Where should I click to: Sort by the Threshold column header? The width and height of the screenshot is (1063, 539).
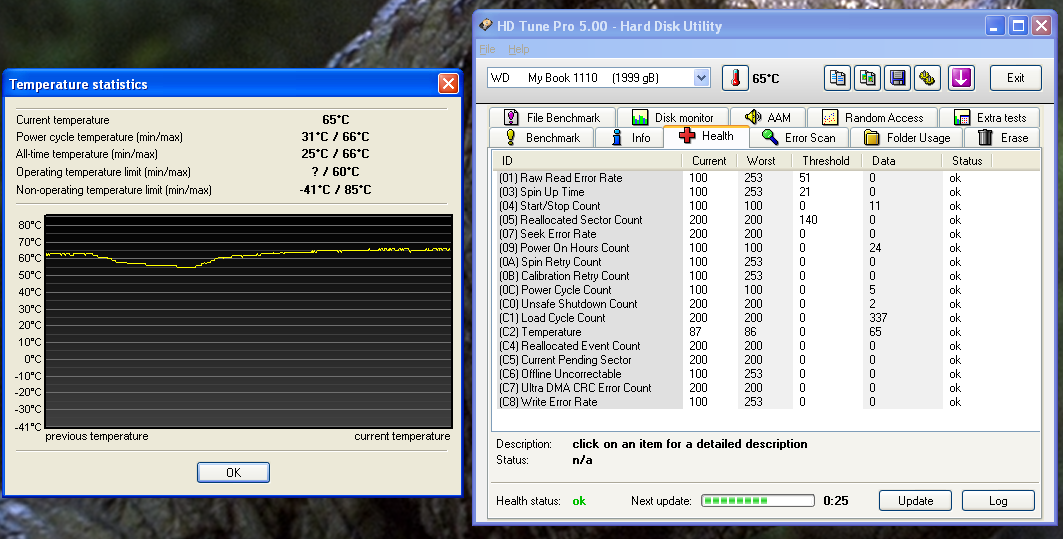click(826, 161)
